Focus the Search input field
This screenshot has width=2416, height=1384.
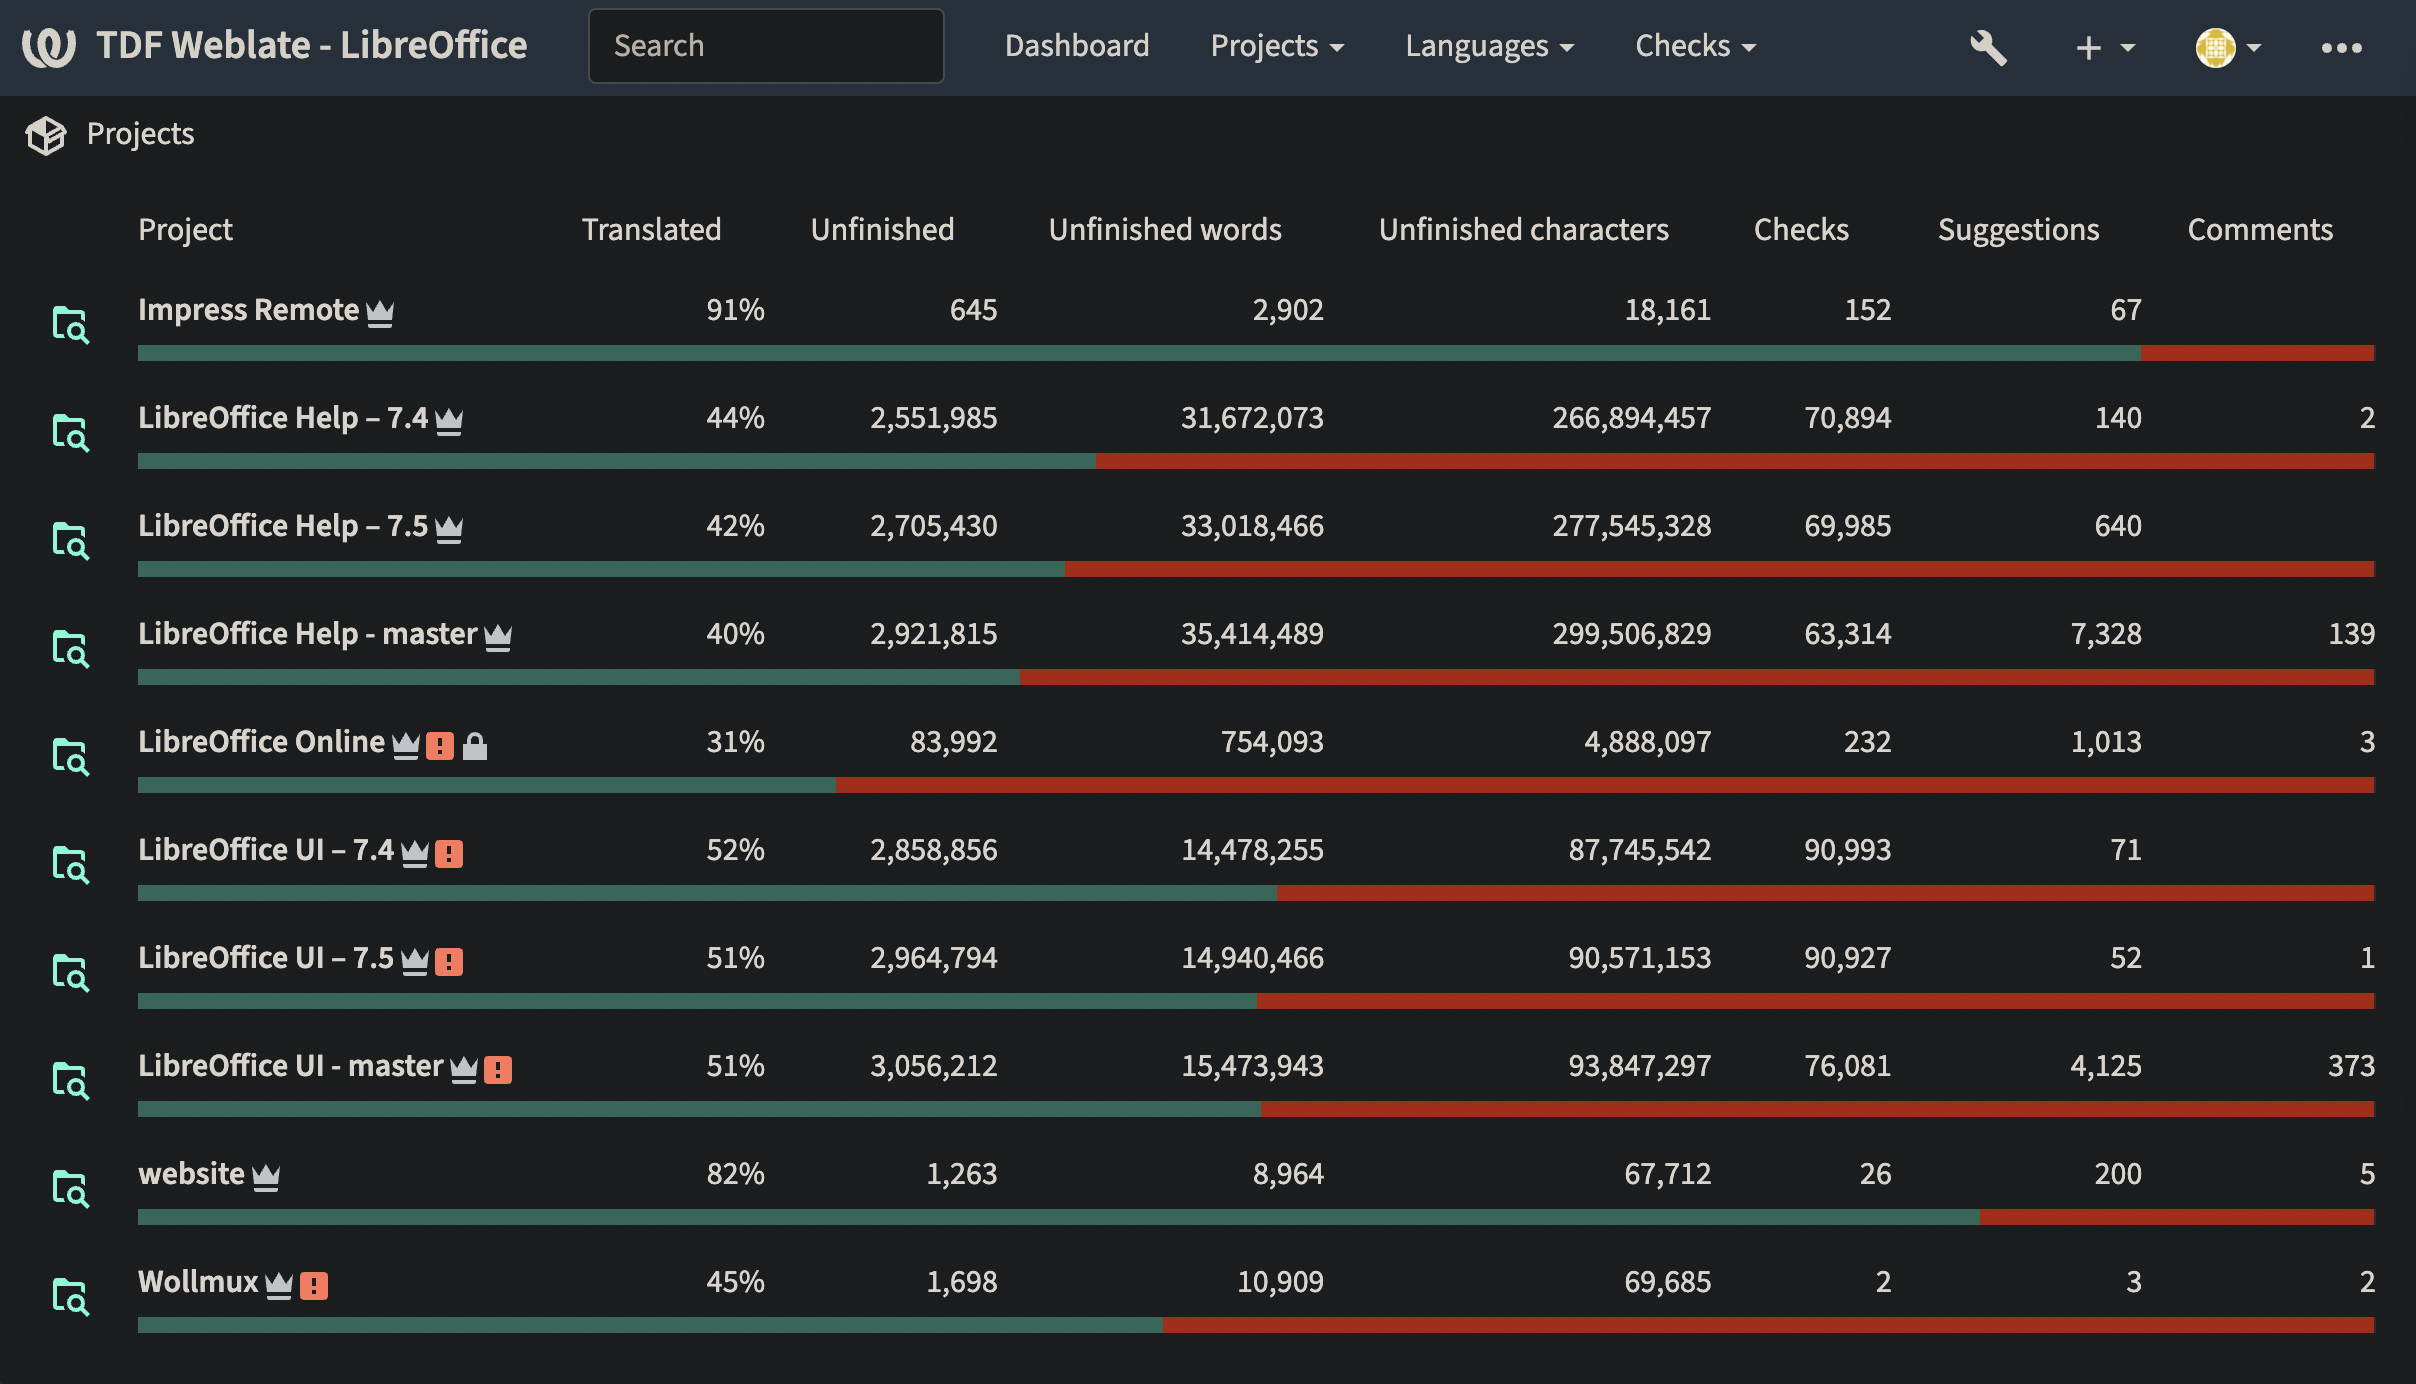click(766, 46)
